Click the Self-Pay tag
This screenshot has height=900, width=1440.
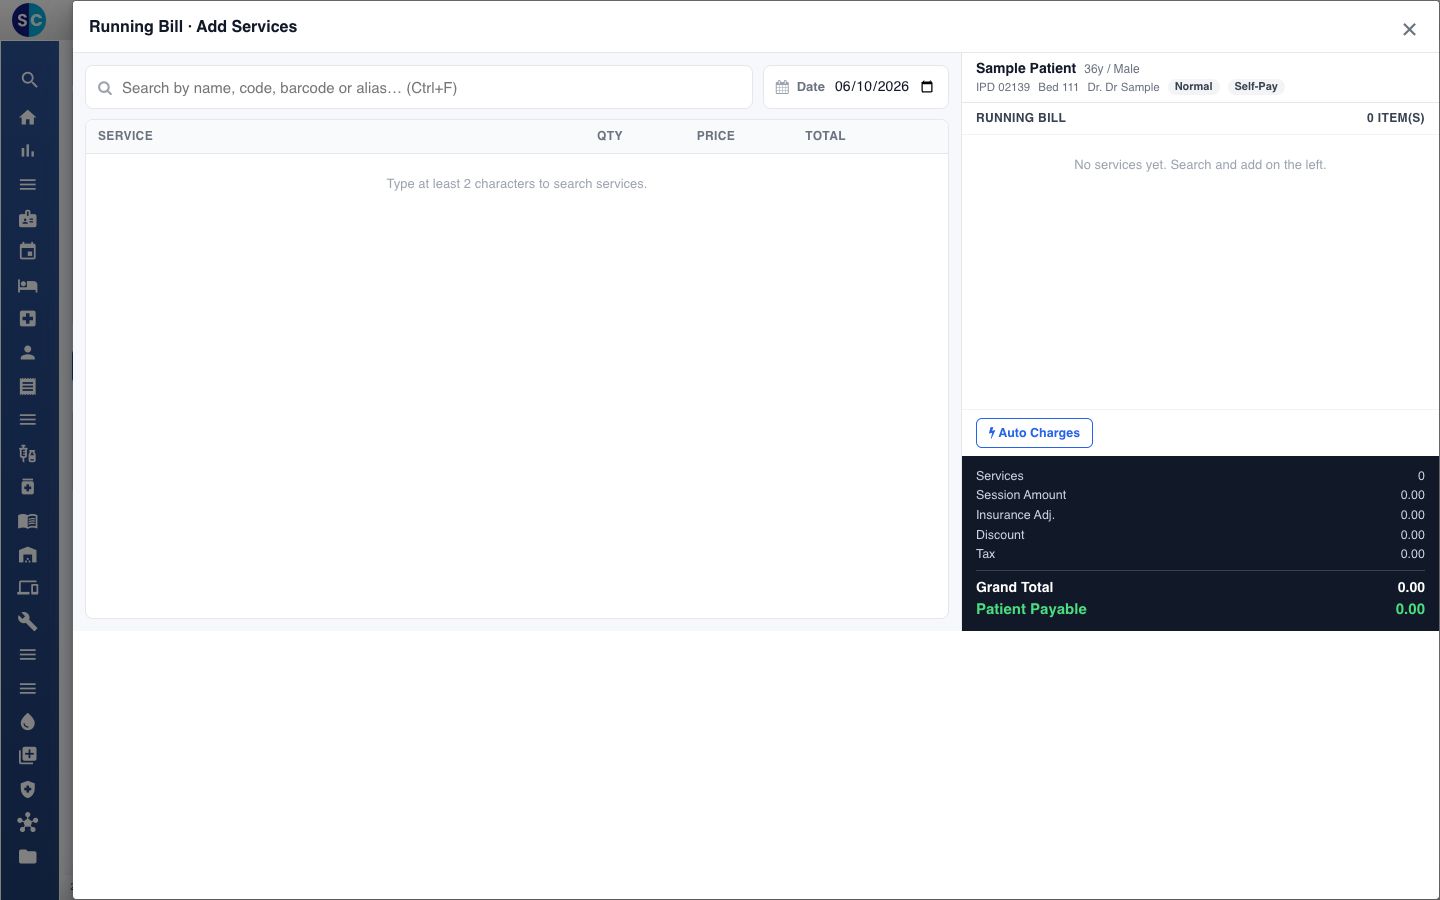click(1256, 87)
